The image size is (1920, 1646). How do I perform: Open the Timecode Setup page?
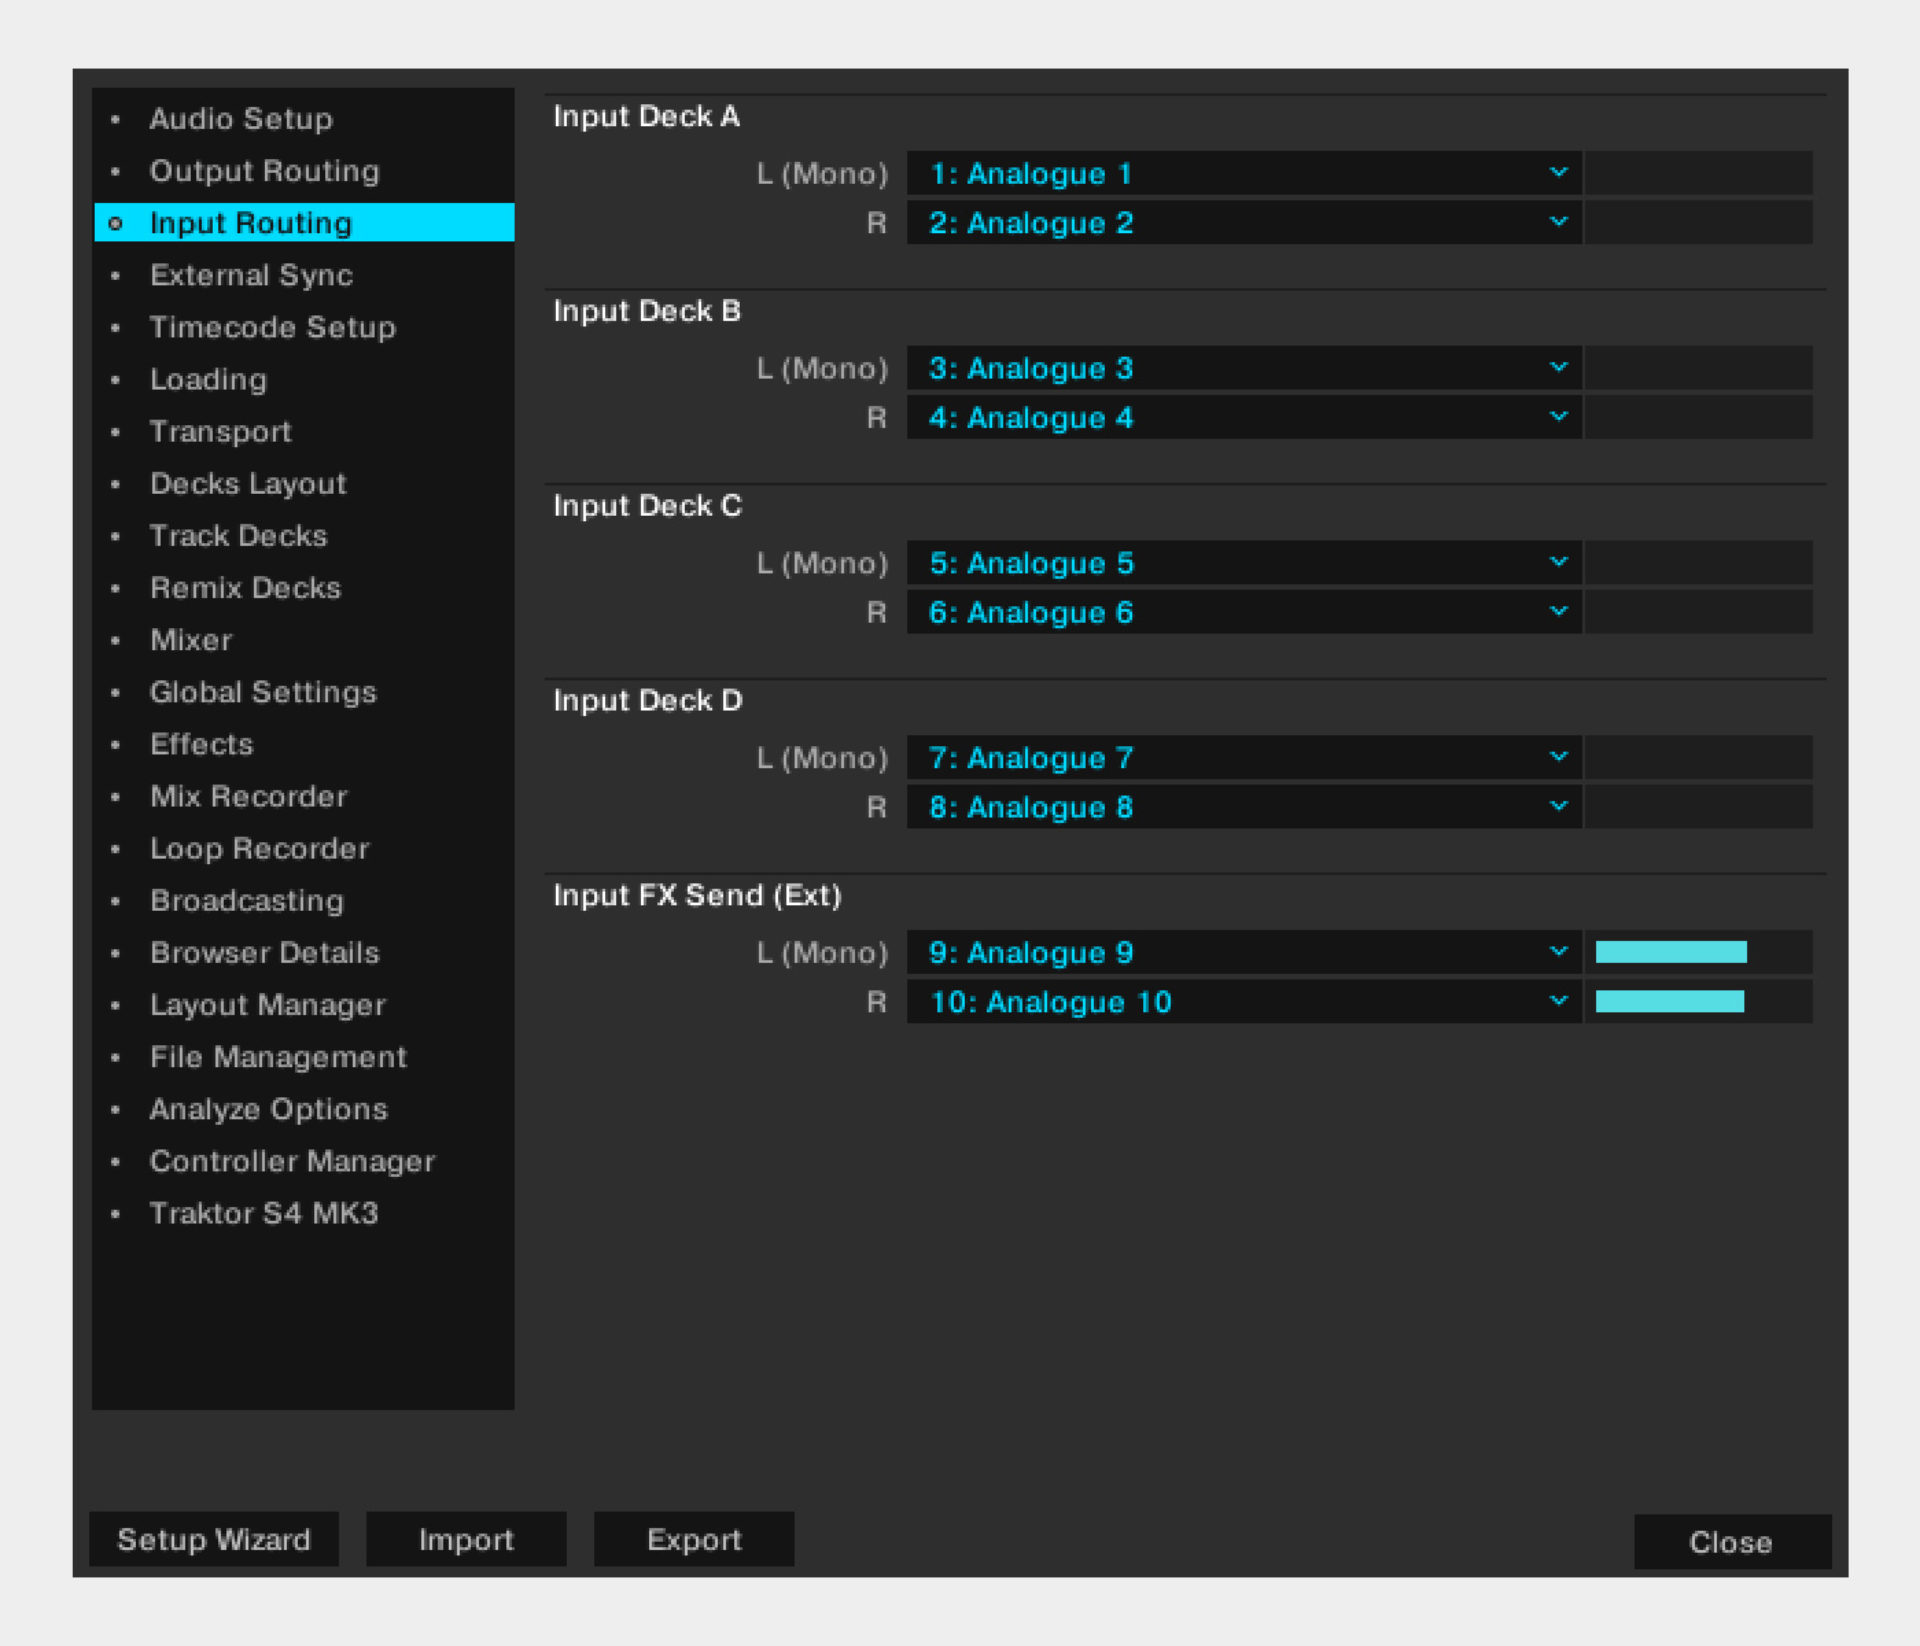(272, 327)
